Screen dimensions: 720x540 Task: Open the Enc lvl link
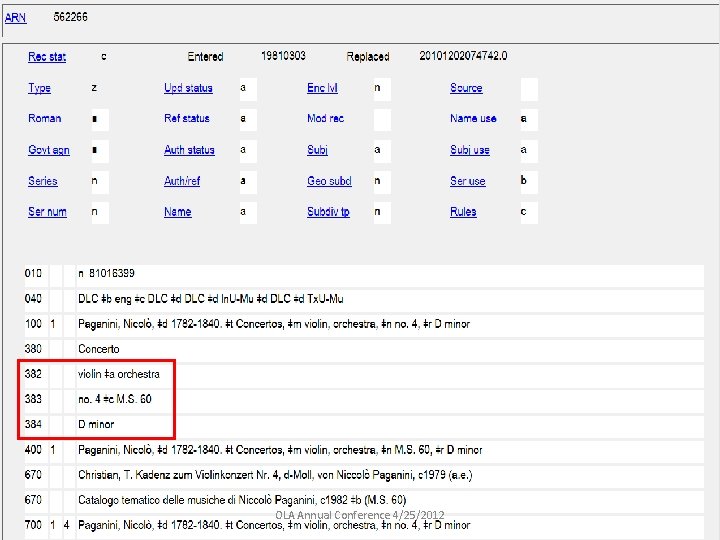[x=322, y=88]
